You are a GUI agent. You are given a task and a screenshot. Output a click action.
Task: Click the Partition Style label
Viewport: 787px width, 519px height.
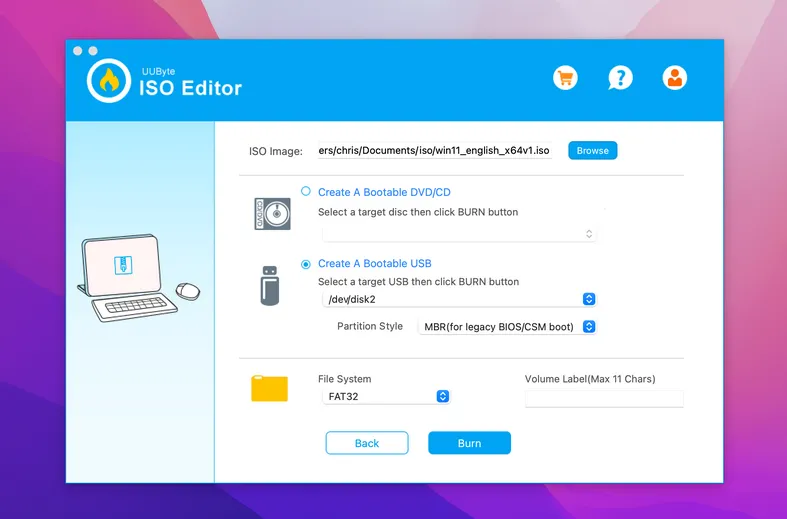(370, 326)
